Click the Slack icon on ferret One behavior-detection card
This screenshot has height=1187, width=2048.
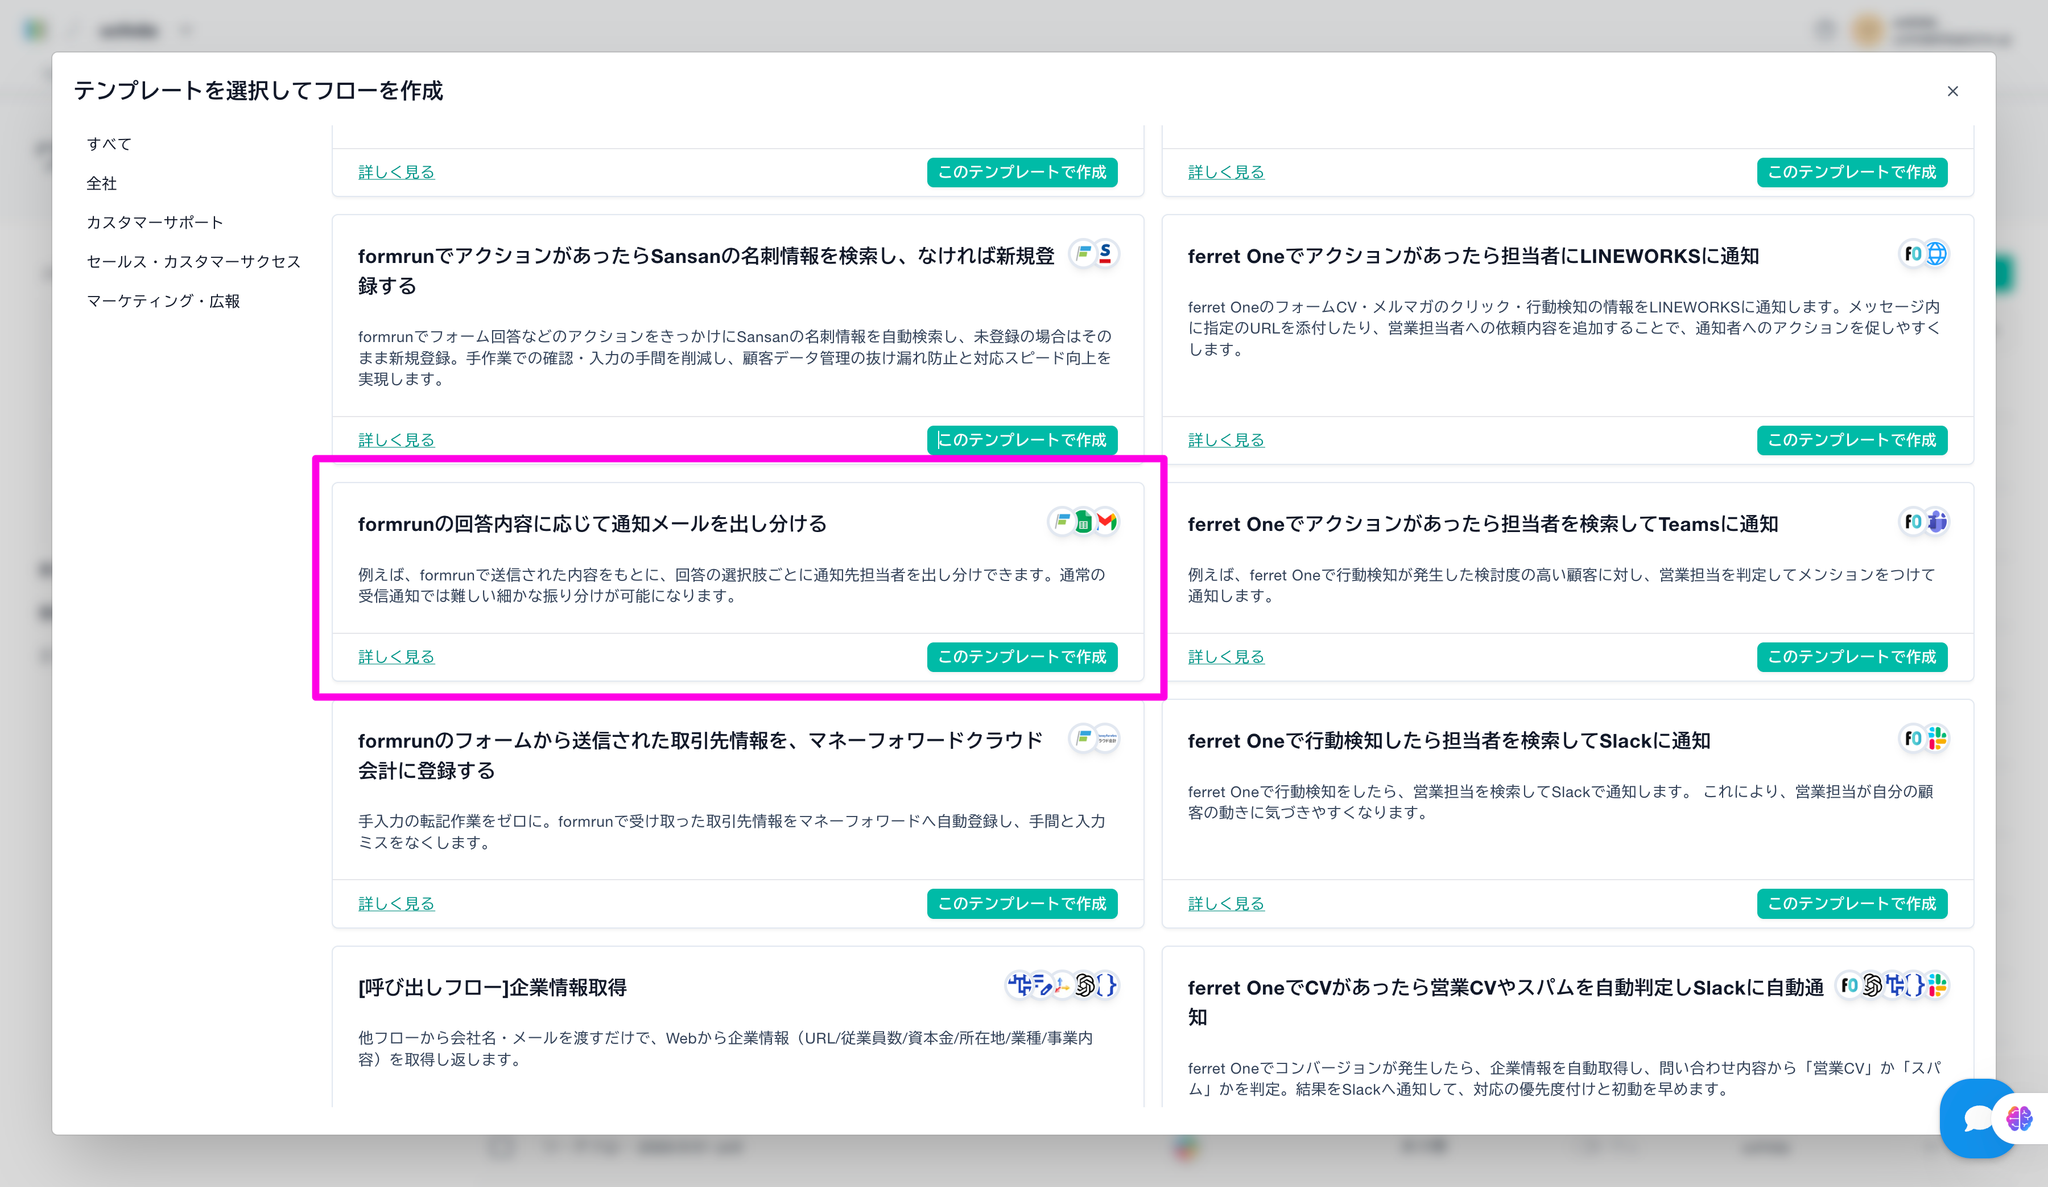click(1937, 739)
